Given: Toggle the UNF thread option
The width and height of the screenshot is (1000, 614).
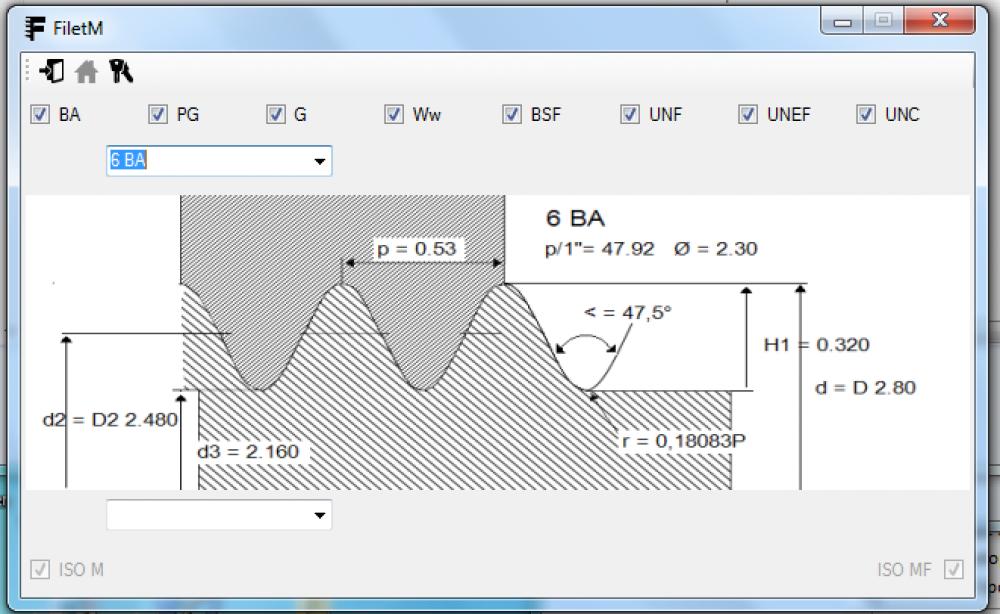Looking at the screenshot, I should (630, 114).
